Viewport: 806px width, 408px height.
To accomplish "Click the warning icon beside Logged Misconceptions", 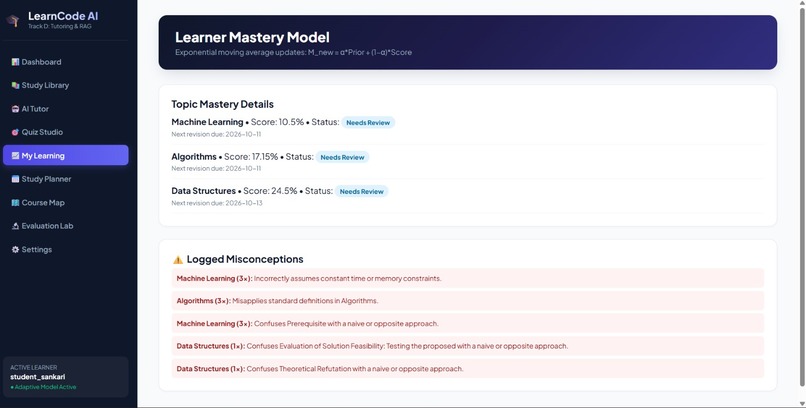I will tap(178, 259).
